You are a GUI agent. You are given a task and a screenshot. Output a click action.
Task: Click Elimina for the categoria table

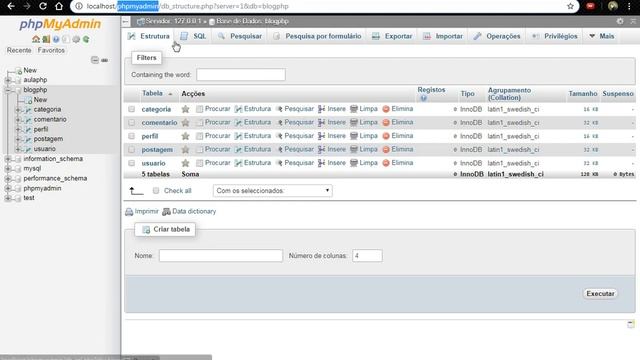coord(398,109)
